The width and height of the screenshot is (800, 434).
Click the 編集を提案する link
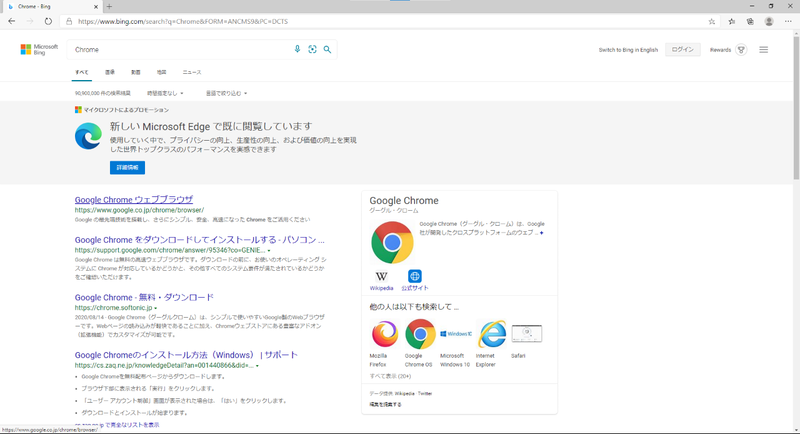pyautogui.click(x=385, y=404)
